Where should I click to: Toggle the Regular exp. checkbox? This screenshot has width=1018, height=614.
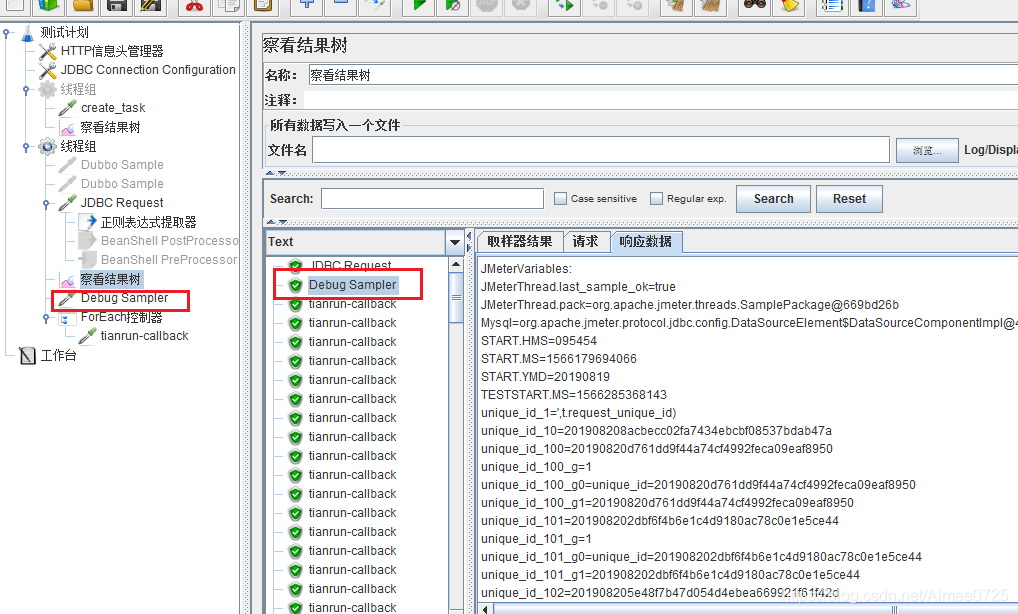click(x=656, y=199)
